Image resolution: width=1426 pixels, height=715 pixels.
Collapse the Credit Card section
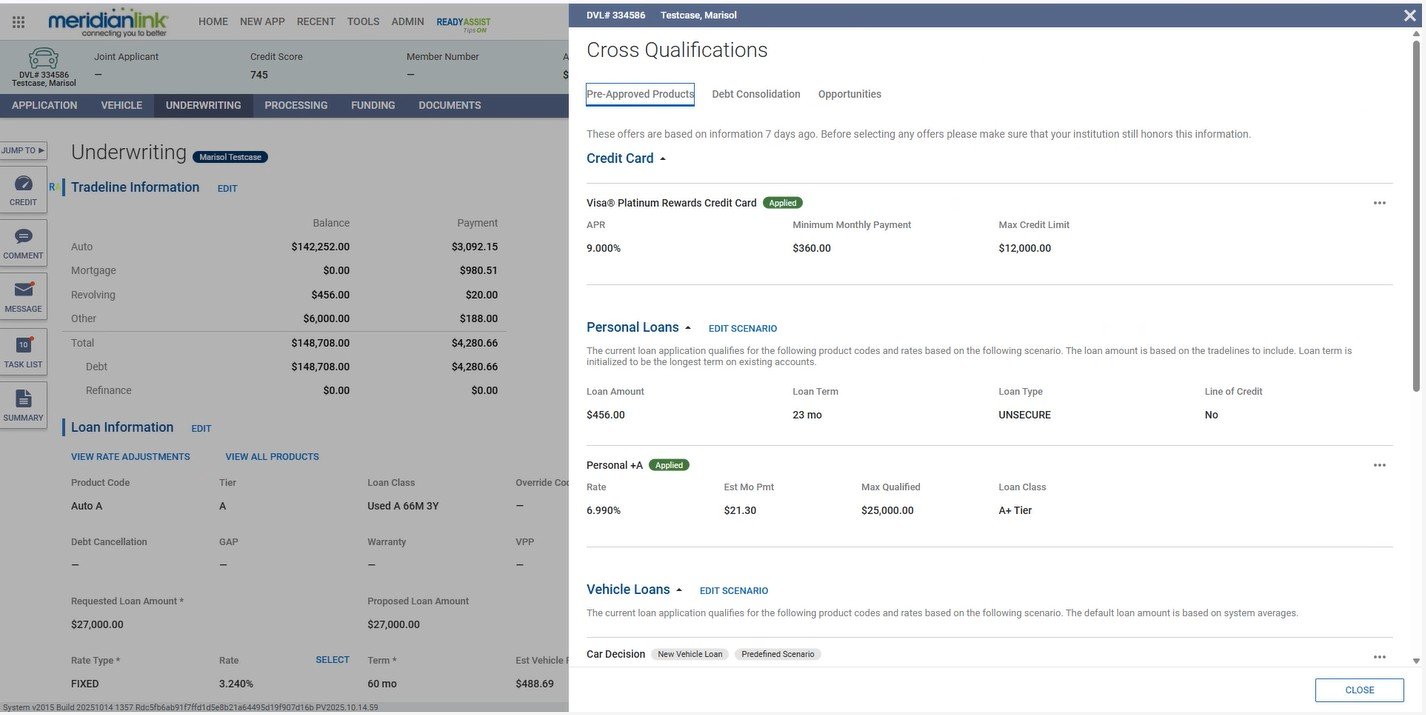pyautogui.click(x=662, y=159)
